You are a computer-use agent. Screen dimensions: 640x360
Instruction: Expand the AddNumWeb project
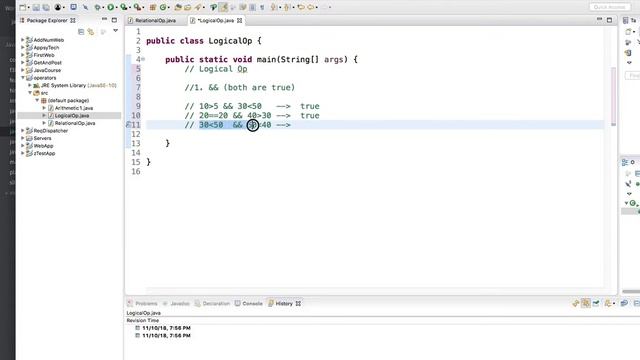[22, 40]
